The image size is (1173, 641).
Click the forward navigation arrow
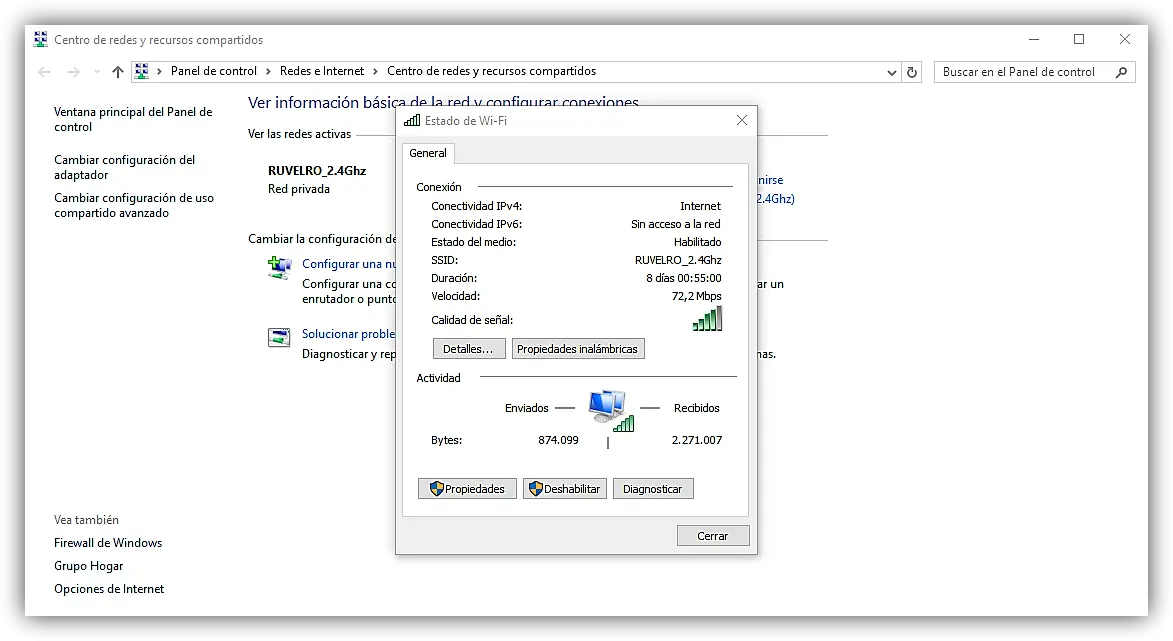(73, 72)
